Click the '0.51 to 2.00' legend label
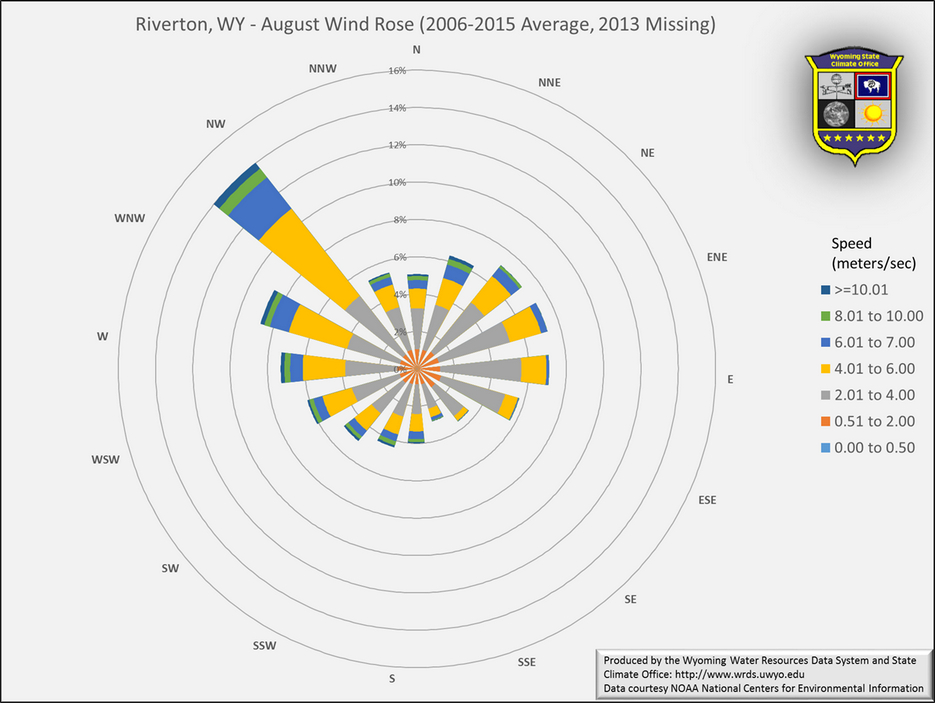 pyautogui.click(x=874, y=421)
